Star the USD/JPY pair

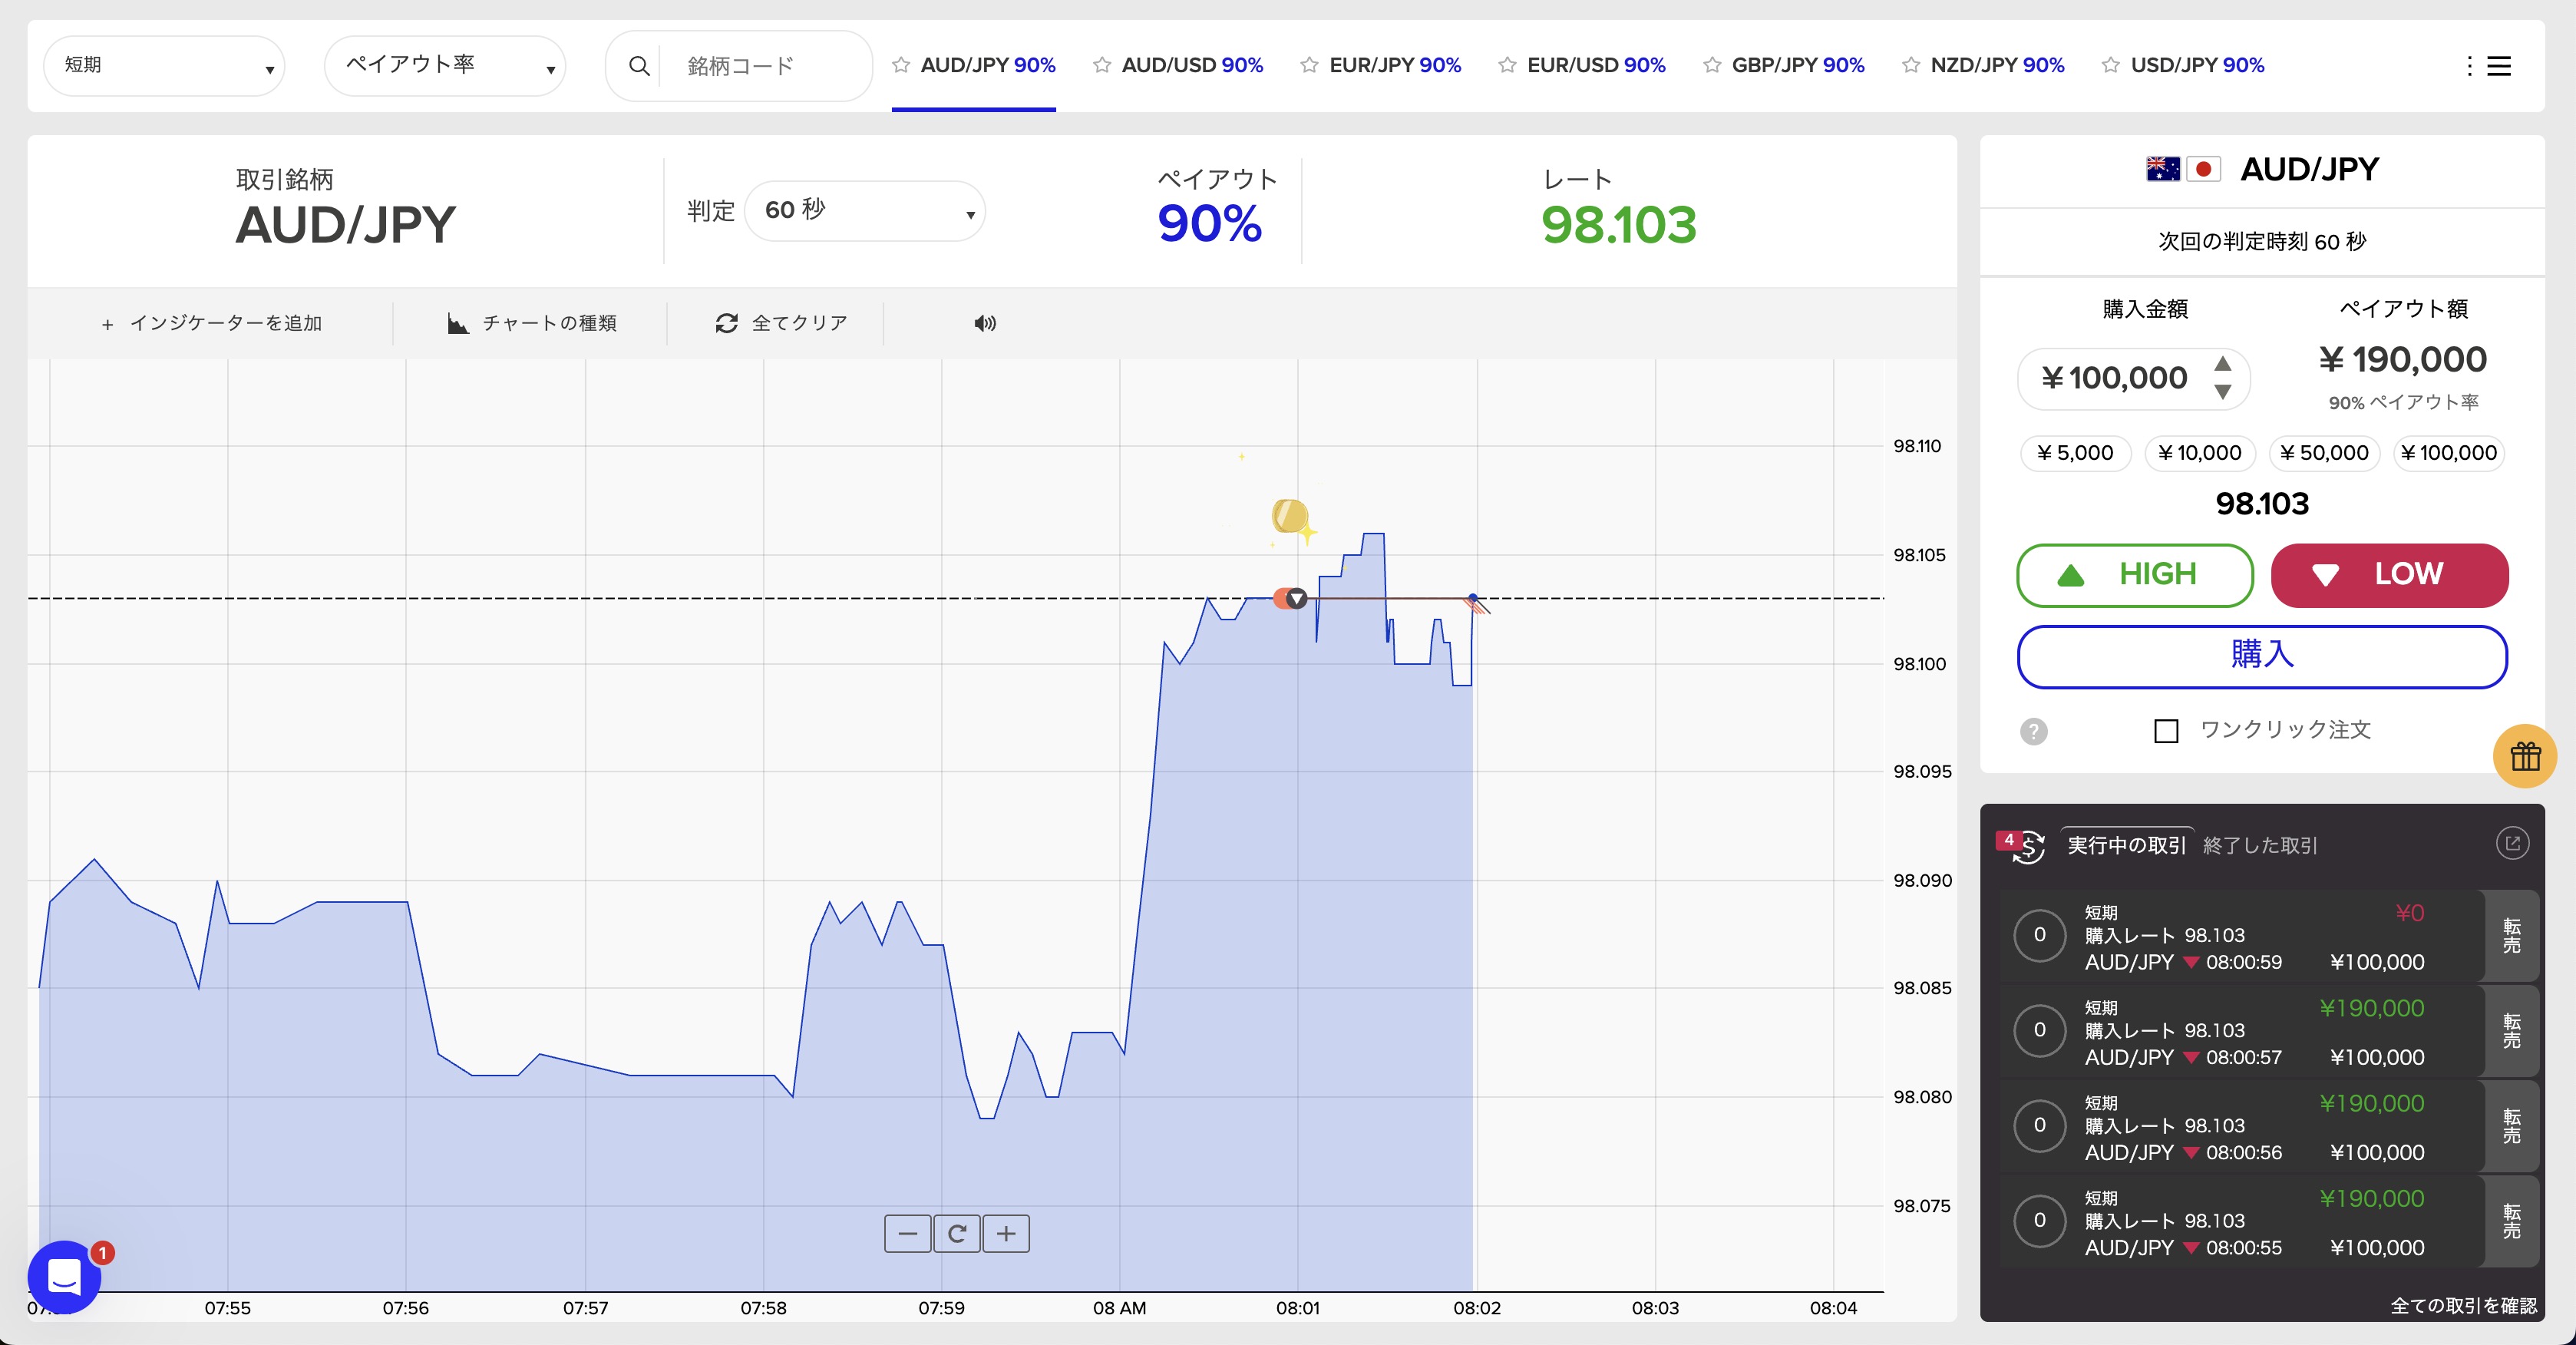tap(2111, 65)
